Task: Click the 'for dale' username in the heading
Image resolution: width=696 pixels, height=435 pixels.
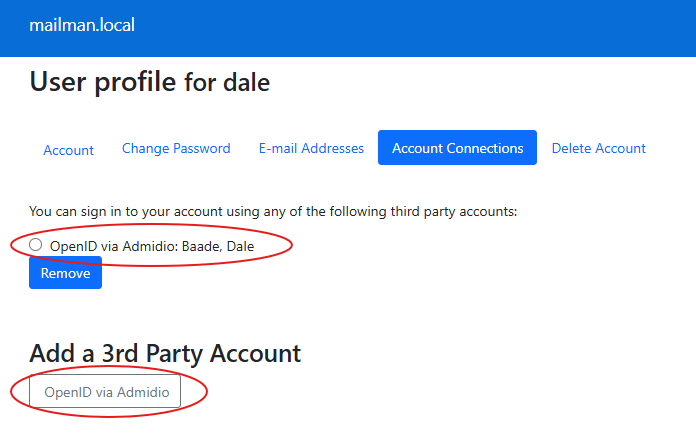Action: [x=227, y=83]
